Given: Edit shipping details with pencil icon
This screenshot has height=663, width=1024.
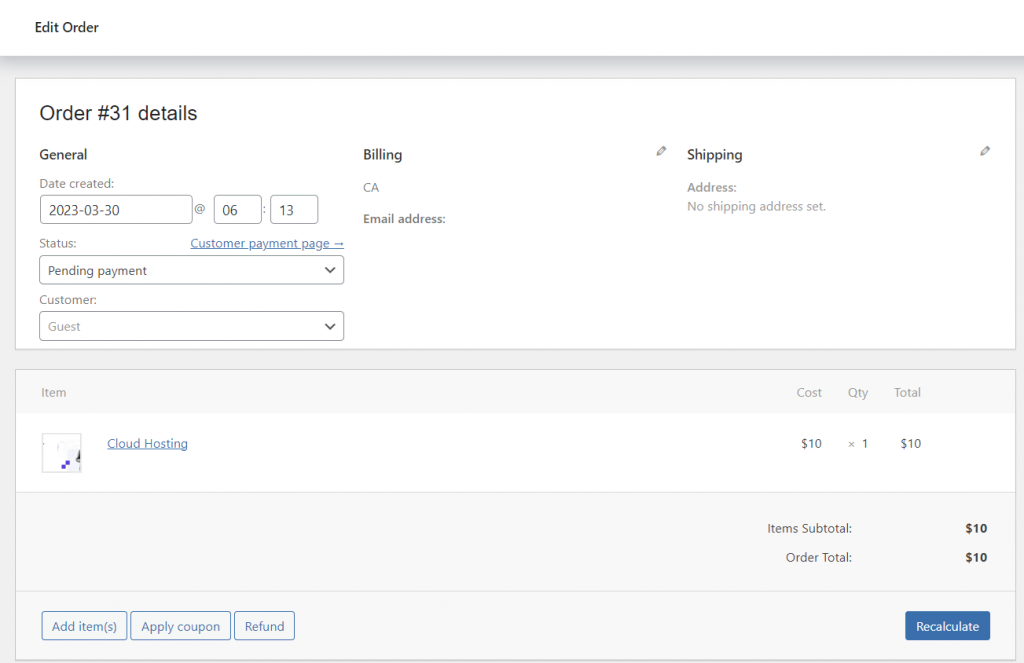Looking at the screenshot, I should pos(985,152).
